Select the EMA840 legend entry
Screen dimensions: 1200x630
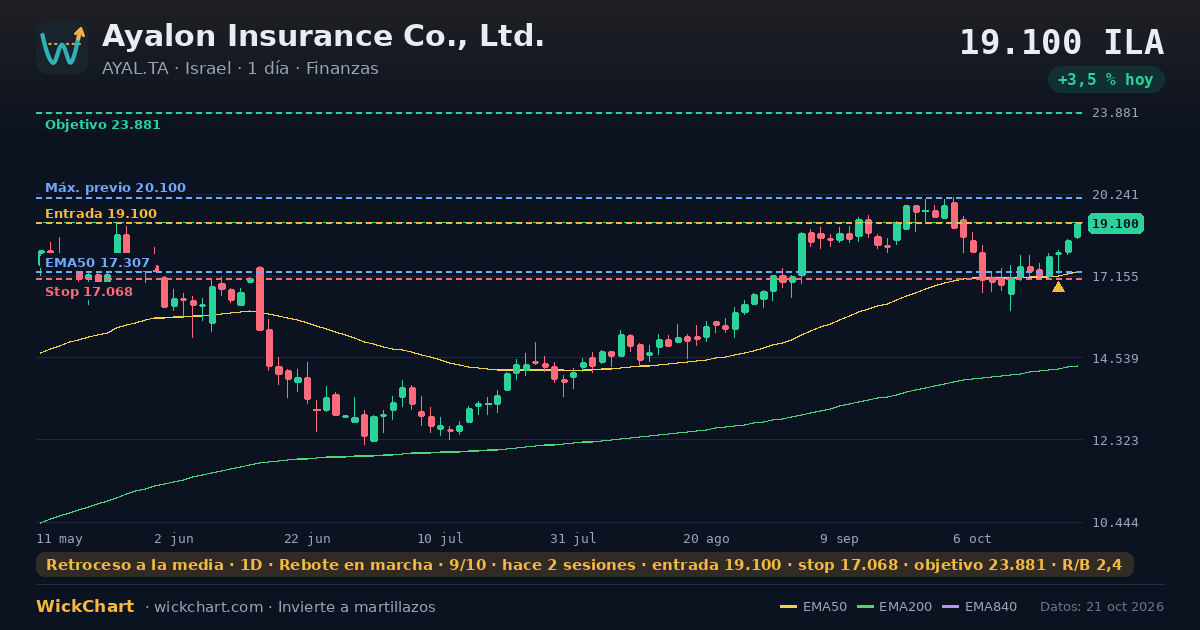click(979, 607)
